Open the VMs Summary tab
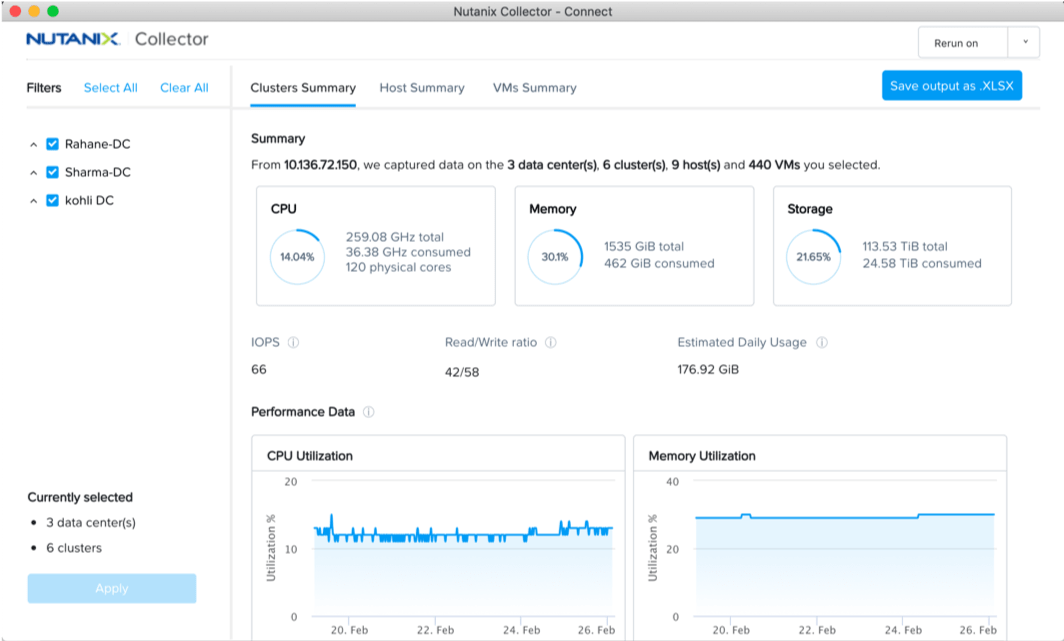The image size is (1064, 641). coord(534,88)
